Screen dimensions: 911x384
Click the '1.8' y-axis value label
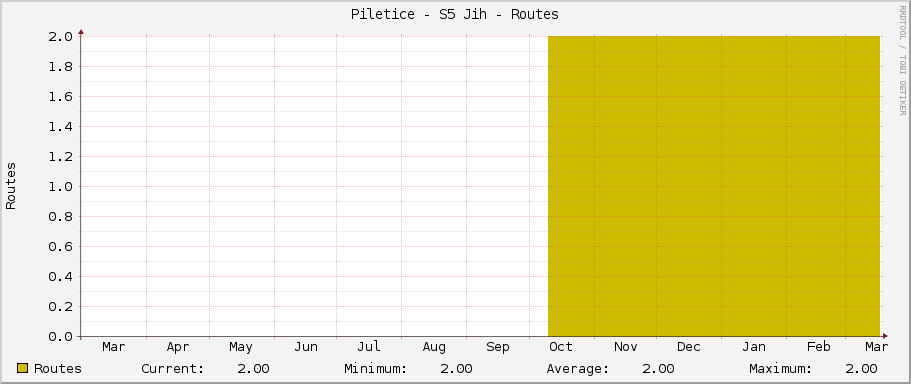pyautogui.click(x=60, y=67)
